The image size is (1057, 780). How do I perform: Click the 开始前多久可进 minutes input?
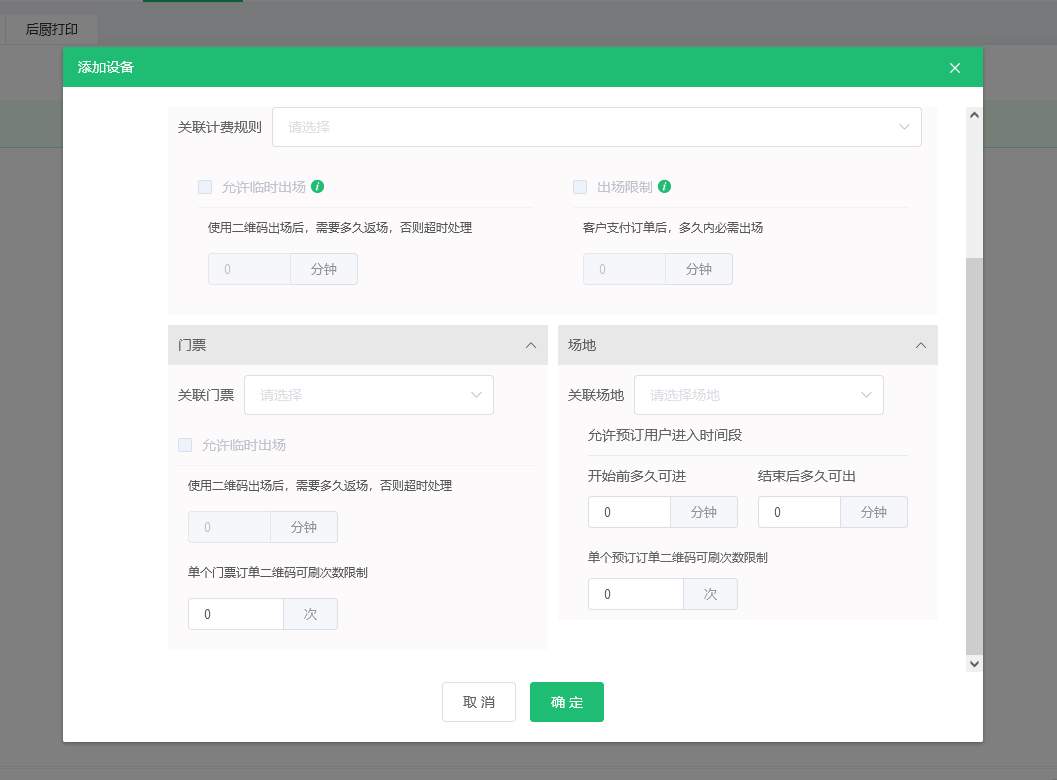tap(629, 512)
